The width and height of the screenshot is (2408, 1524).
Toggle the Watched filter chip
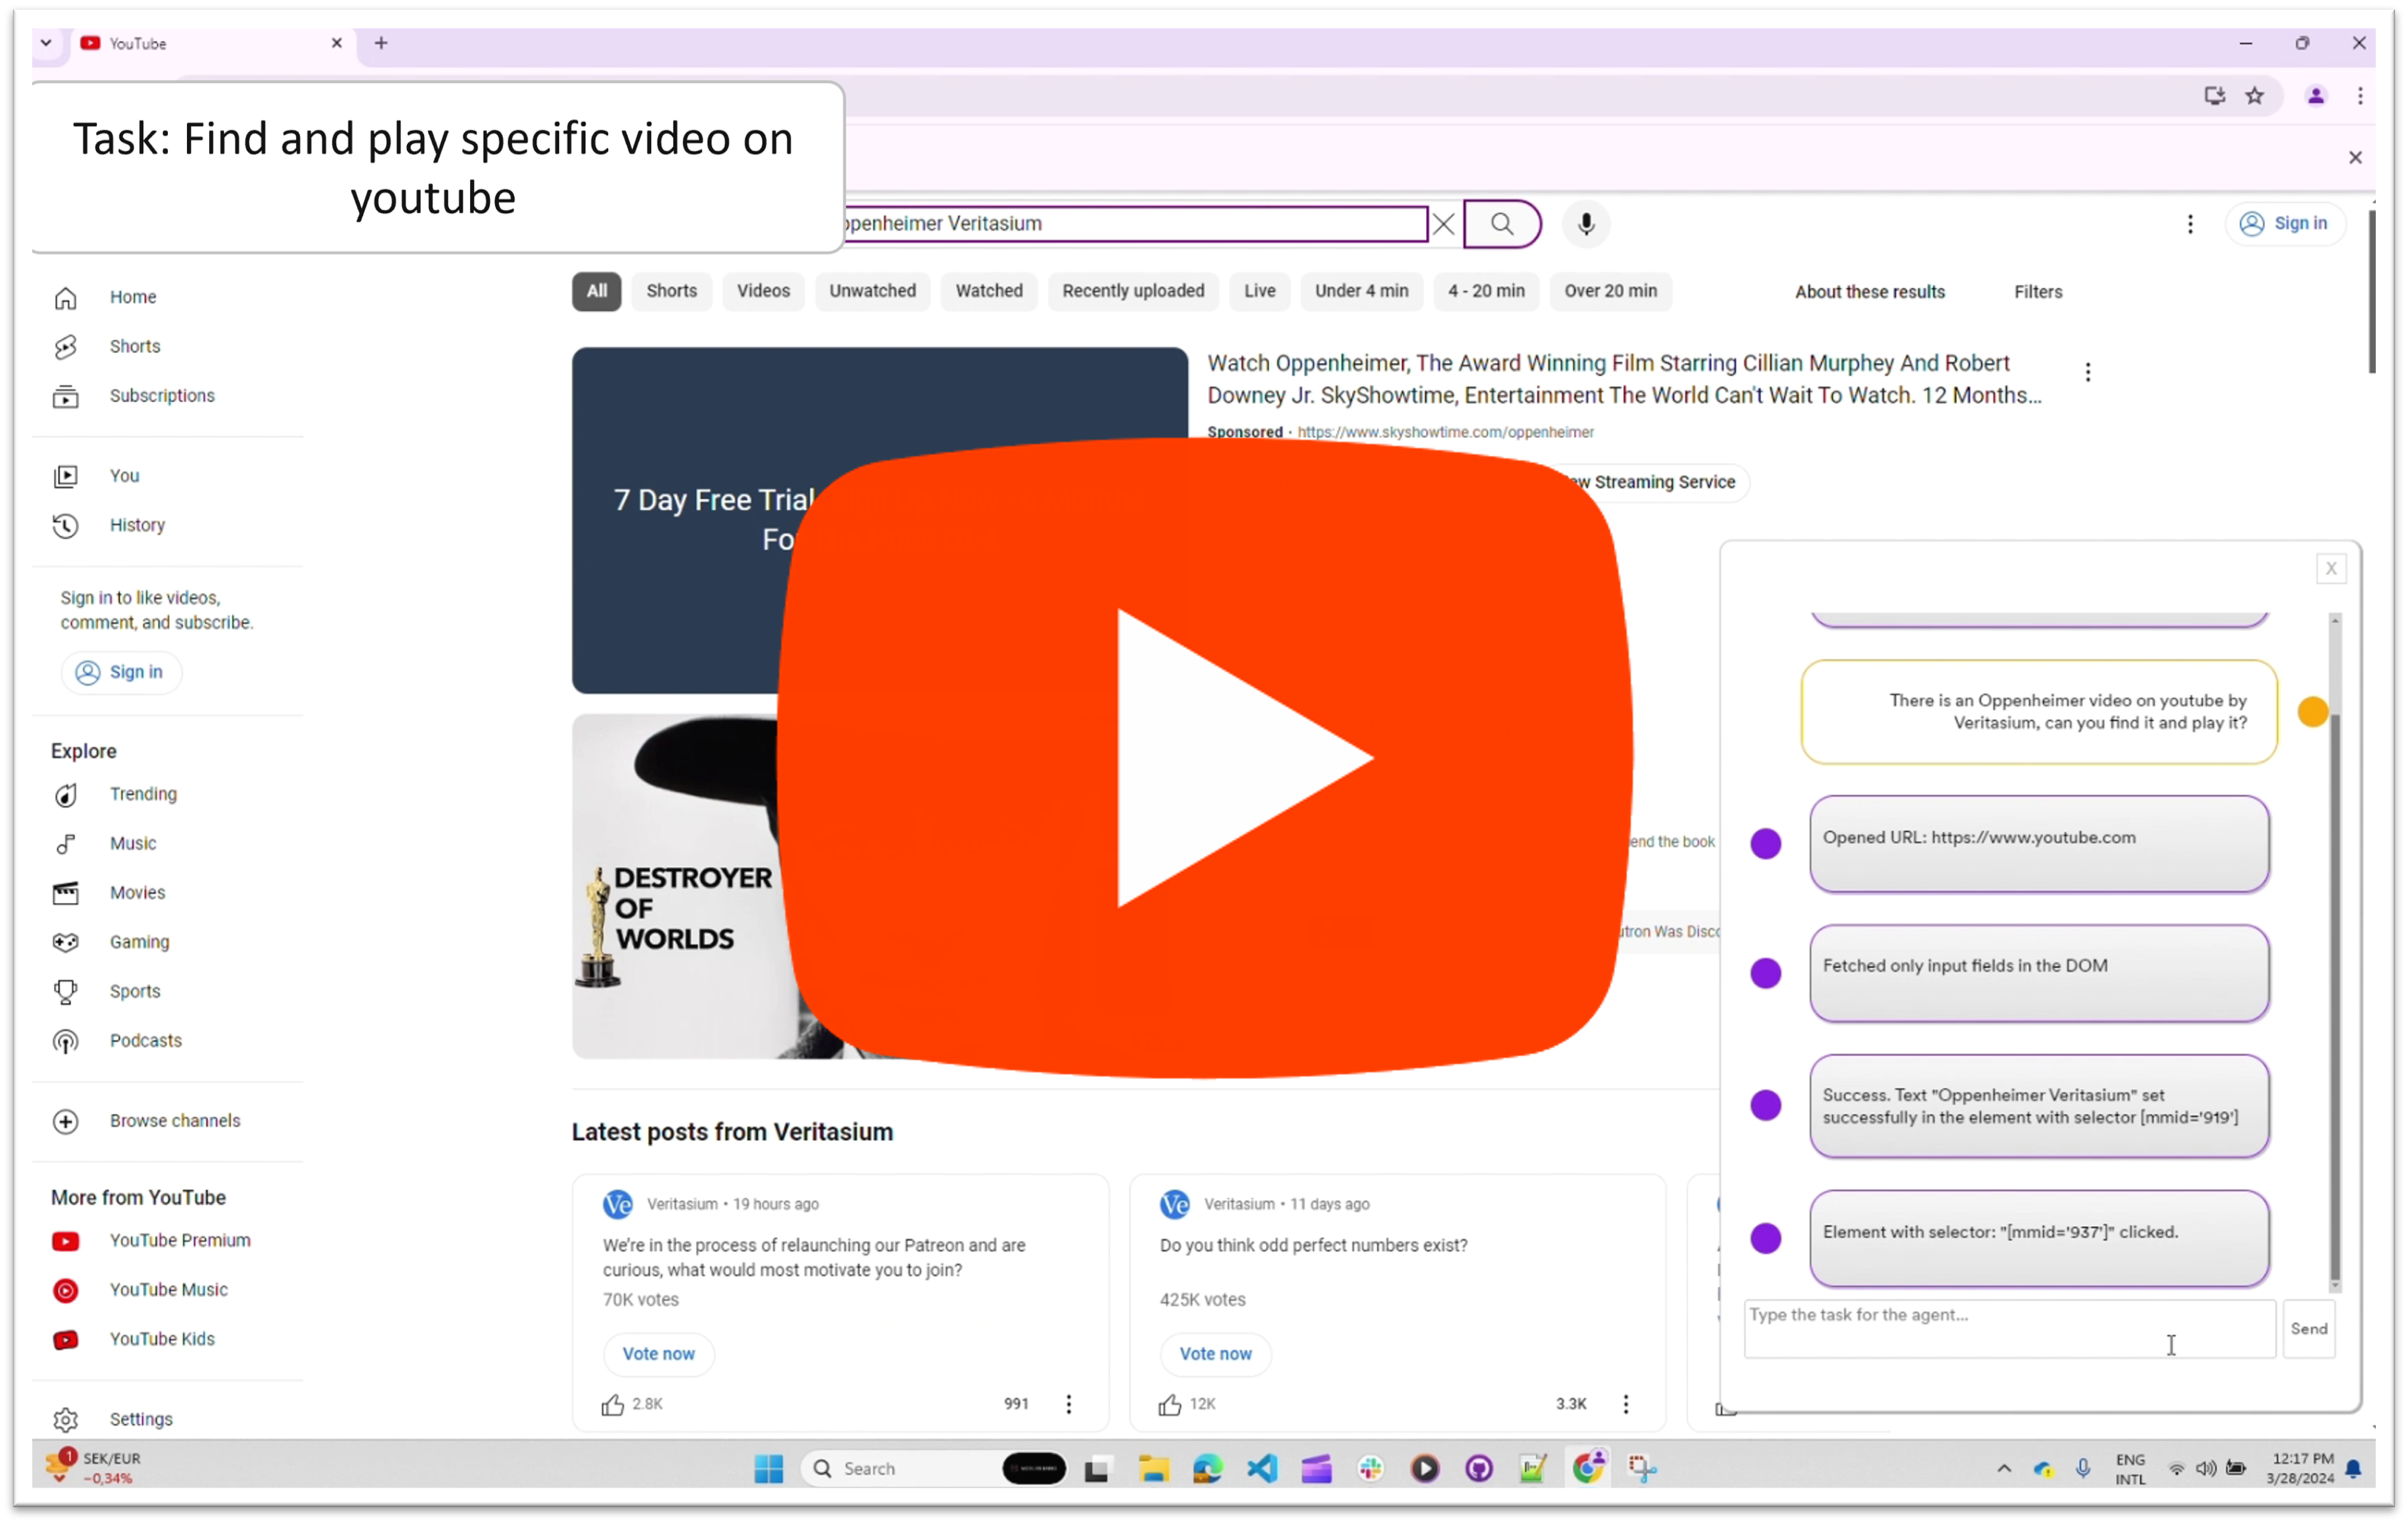[987, 290]
